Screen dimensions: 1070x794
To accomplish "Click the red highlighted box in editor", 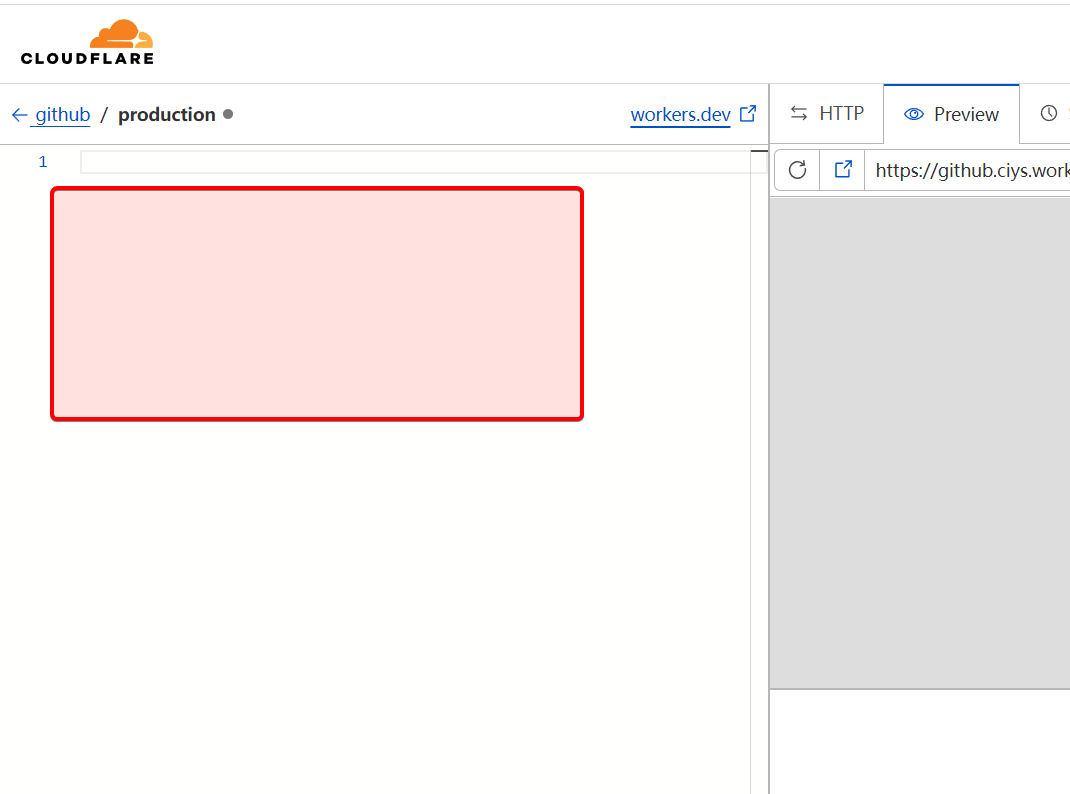I will pos(317,304).
